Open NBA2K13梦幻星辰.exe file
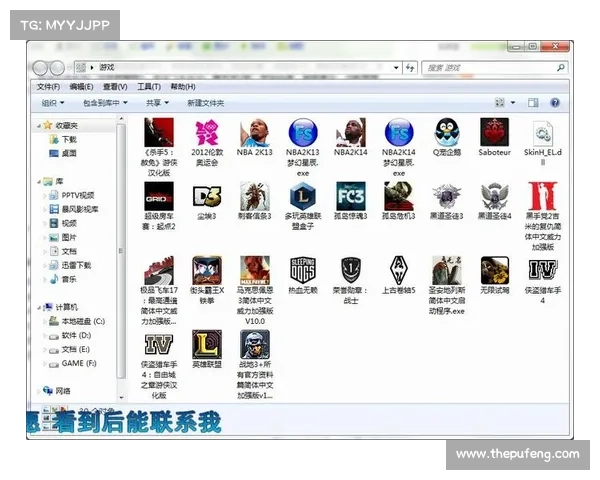The width and height of the screenshot is (600, 480). tap(303, 132)
